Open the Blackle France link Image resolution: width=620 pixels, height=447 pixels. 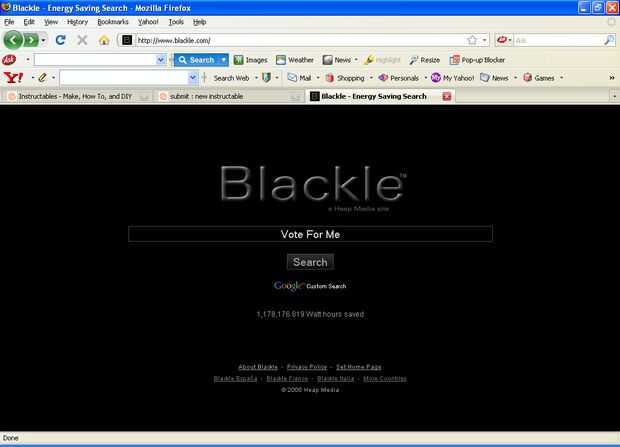tap(287, 379)
